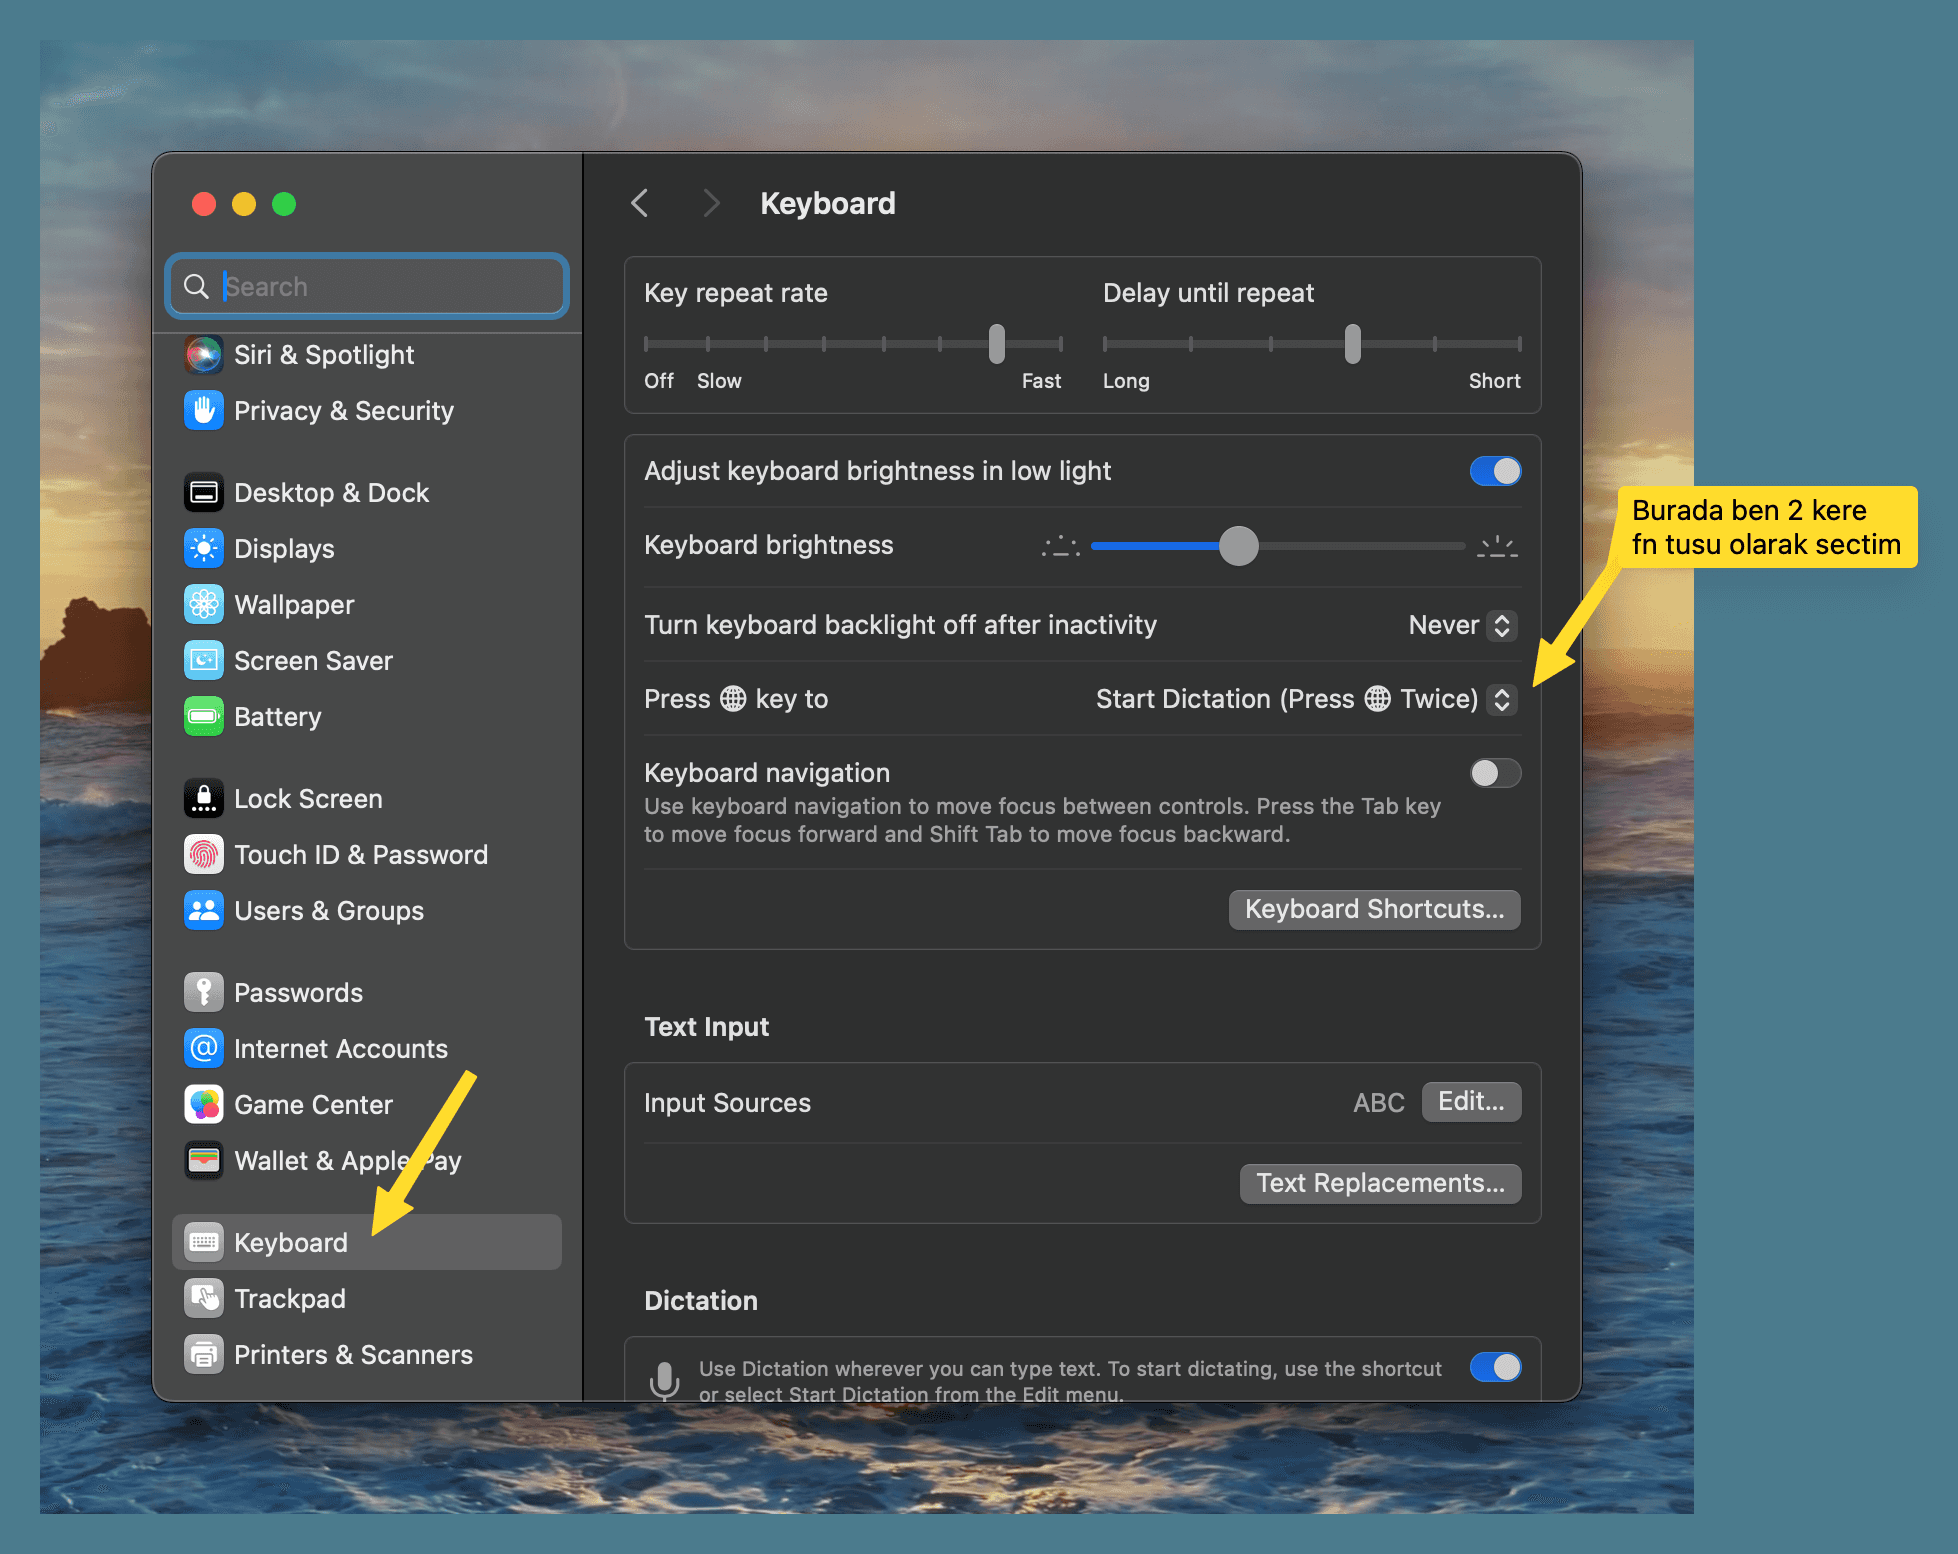Click the Trackpad icon in sidebar

204,1299
